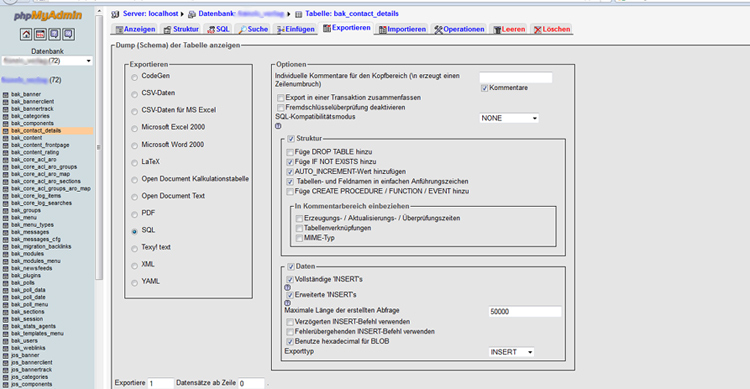This screenshot has height=389, width=750.
Task: Click the help icon below SQL-Kompatibilitätsmodus
Action: [278, 126]
